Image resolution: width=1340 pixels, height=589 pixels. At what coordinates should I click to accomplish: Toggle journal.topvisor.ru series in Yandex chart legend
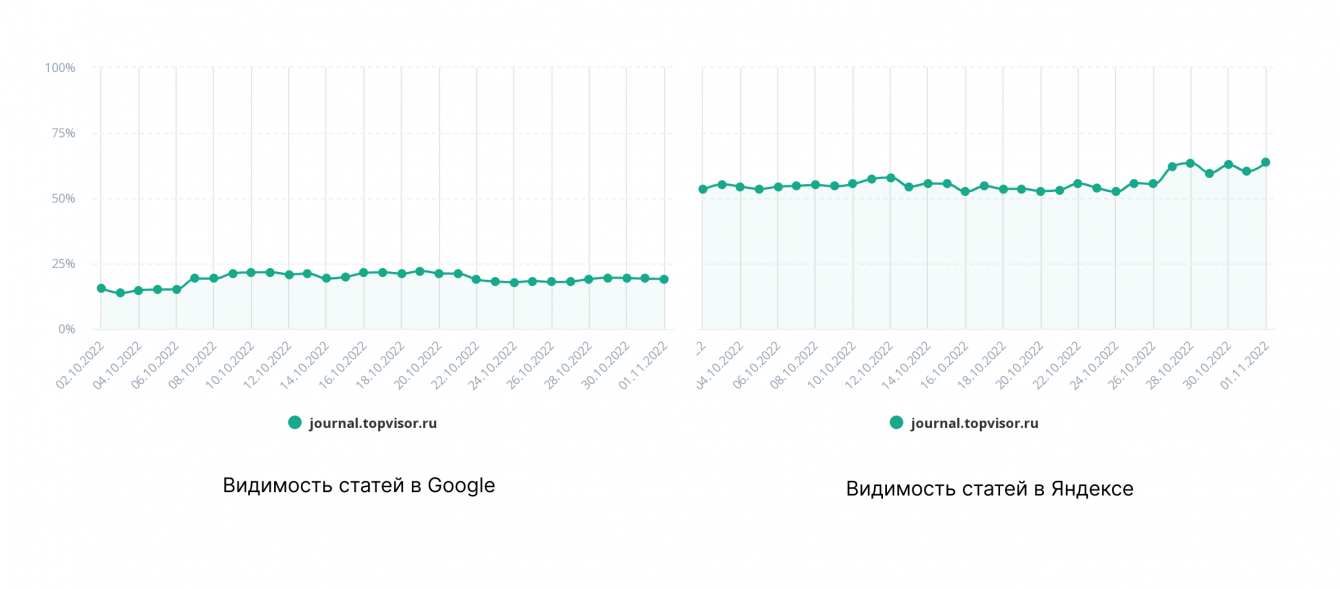(974, 423)
